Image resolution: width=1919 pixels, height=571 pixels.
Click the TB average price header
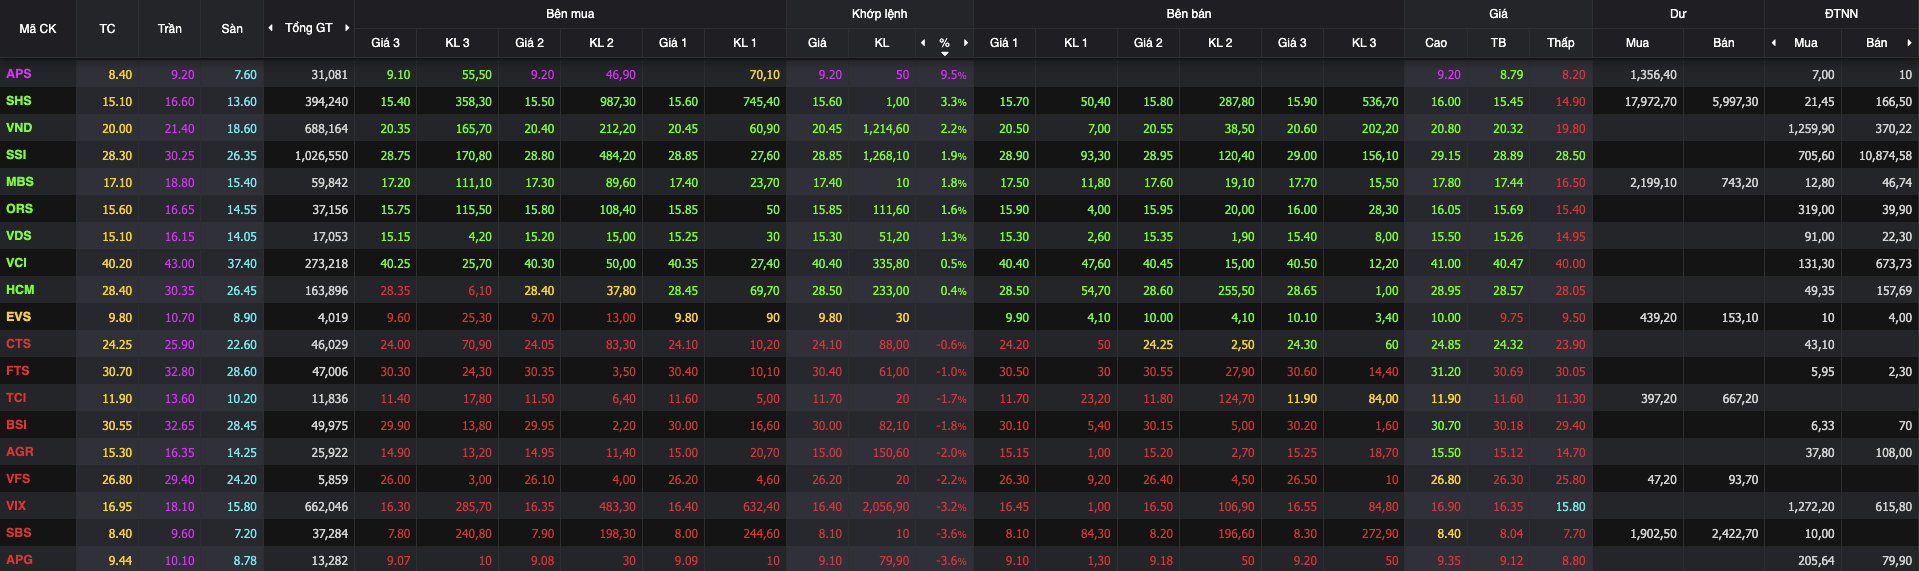[1498, 43]
